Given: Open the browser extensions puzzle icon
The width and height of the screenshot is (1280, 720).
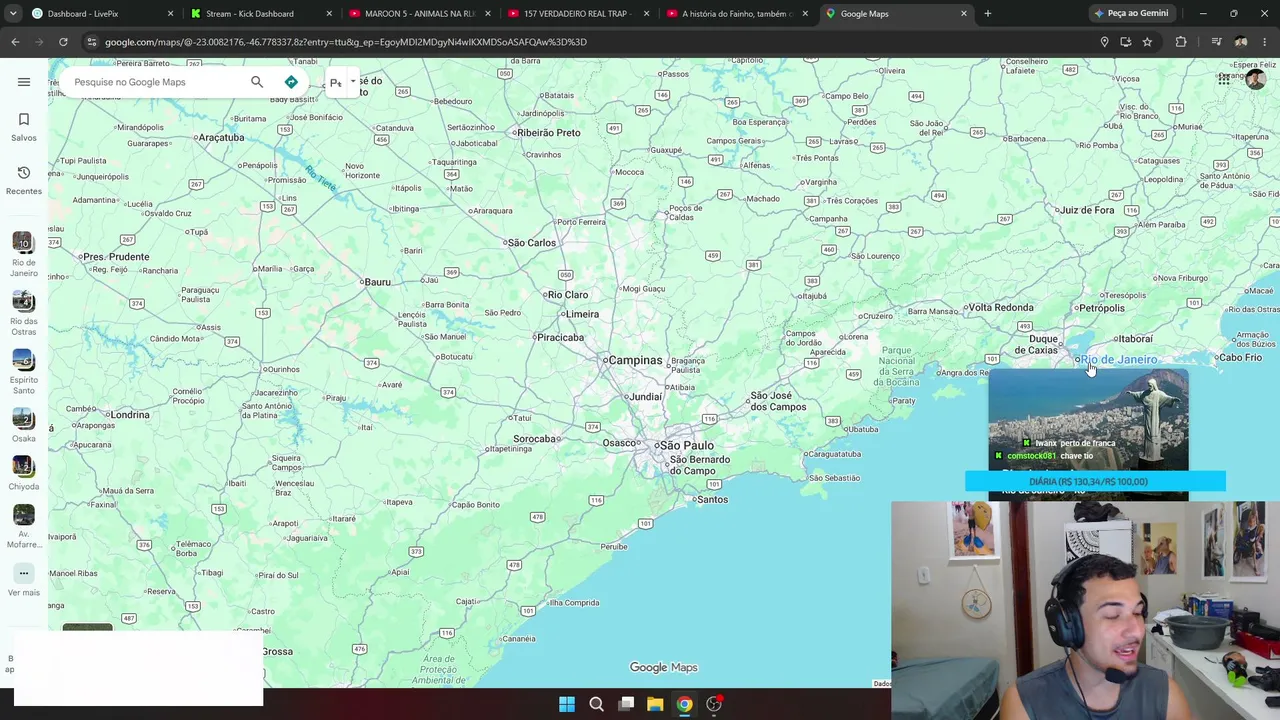Looking at the screenshot, I should pyautogui.click(x=1181, y=42).
